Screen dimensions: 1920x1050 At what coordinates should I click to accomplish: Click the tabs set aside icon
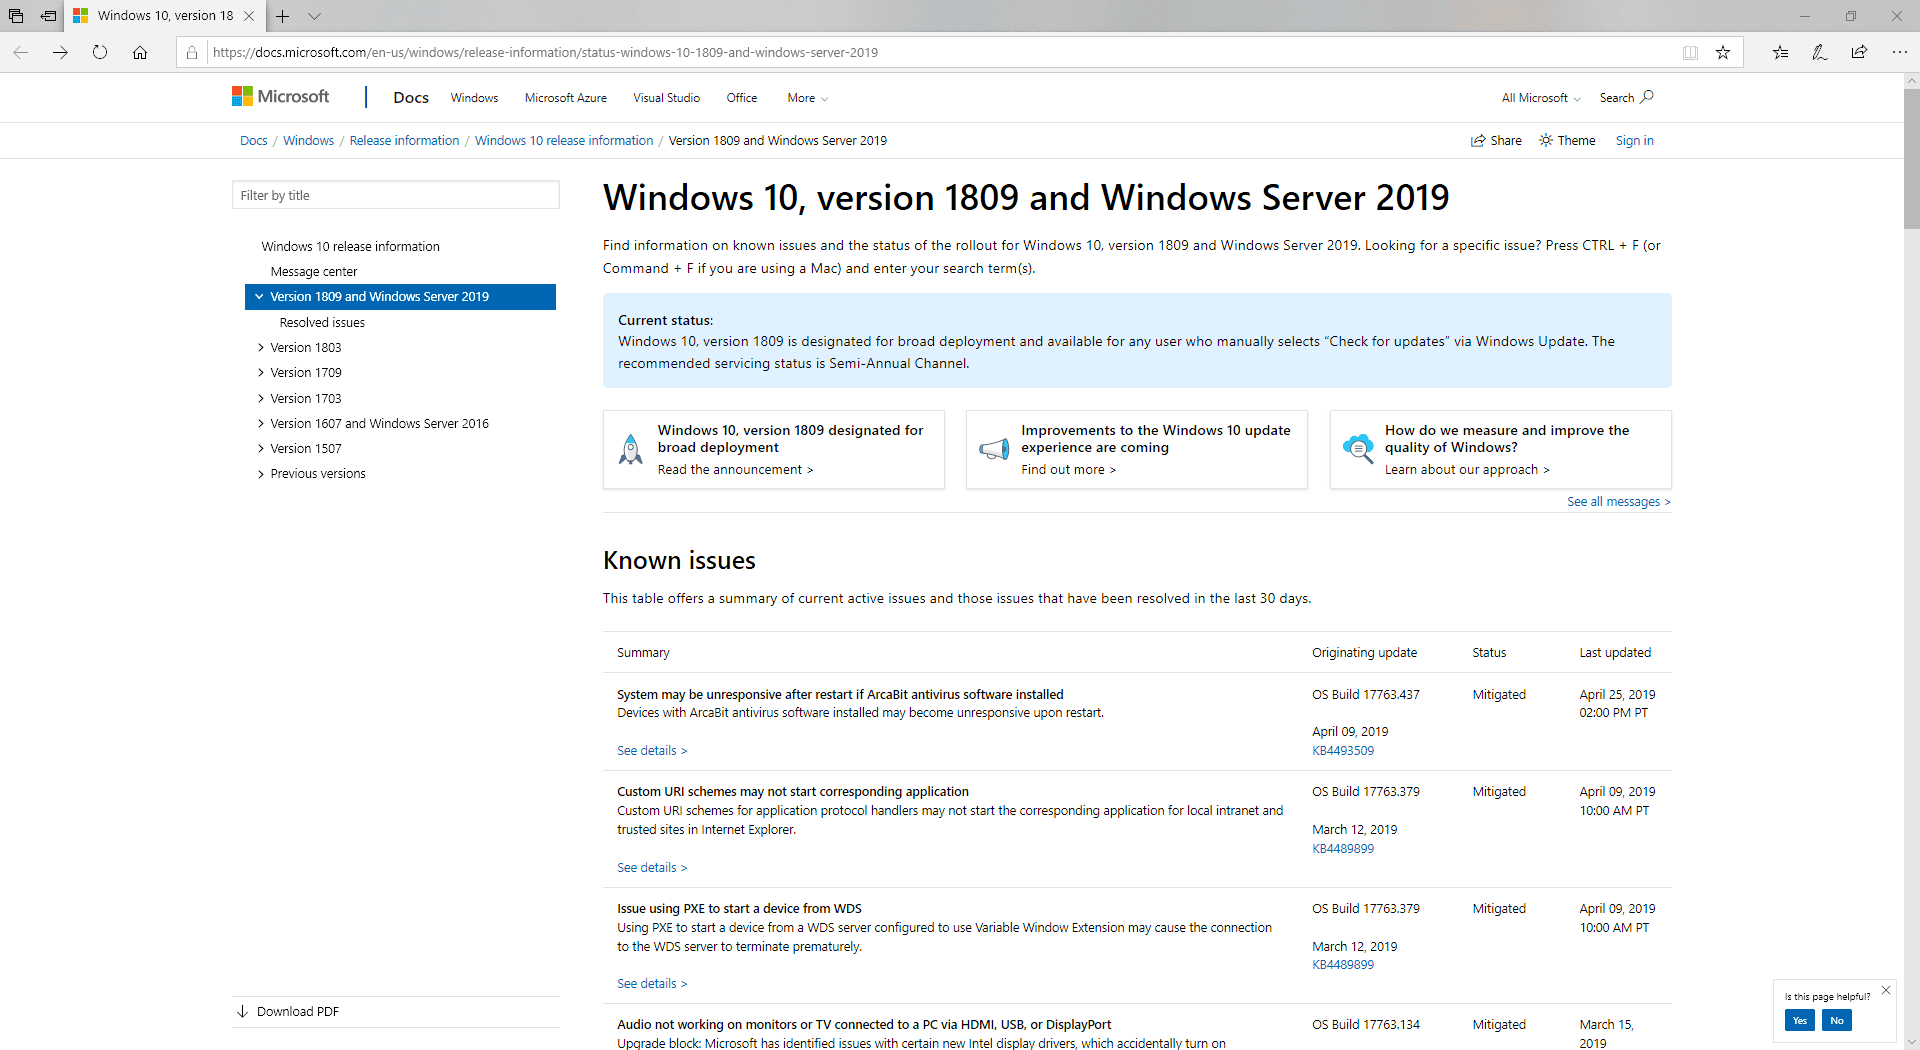point(16,16)
